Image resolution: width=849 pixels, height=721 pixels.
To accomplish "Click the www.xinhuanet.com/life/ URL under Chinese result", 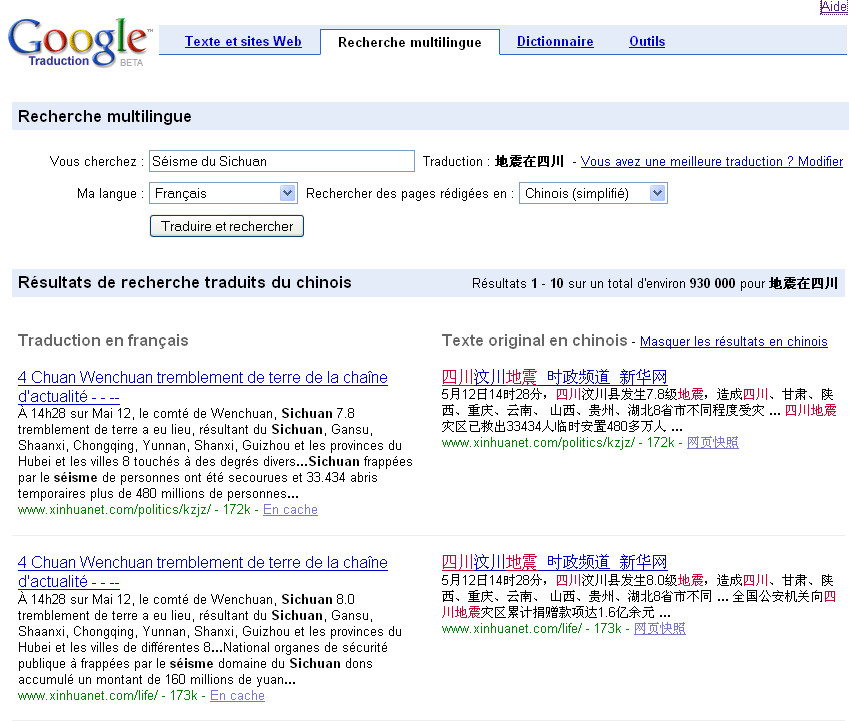I will pyautogui.click(x=512, y=628).
